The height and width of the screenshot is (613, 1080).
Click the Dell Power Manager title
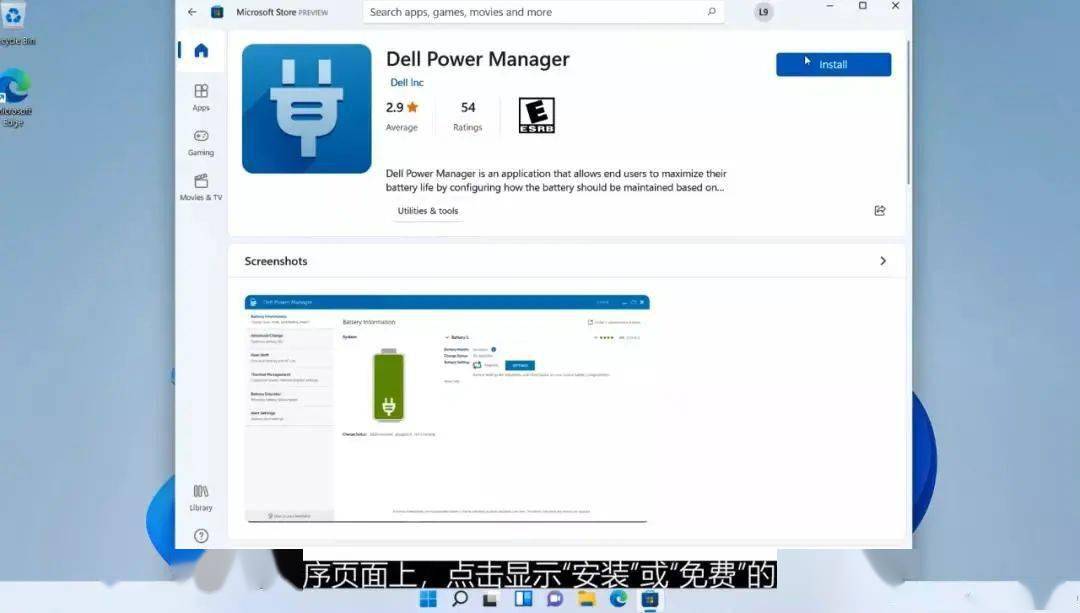[x=477, y=59]
